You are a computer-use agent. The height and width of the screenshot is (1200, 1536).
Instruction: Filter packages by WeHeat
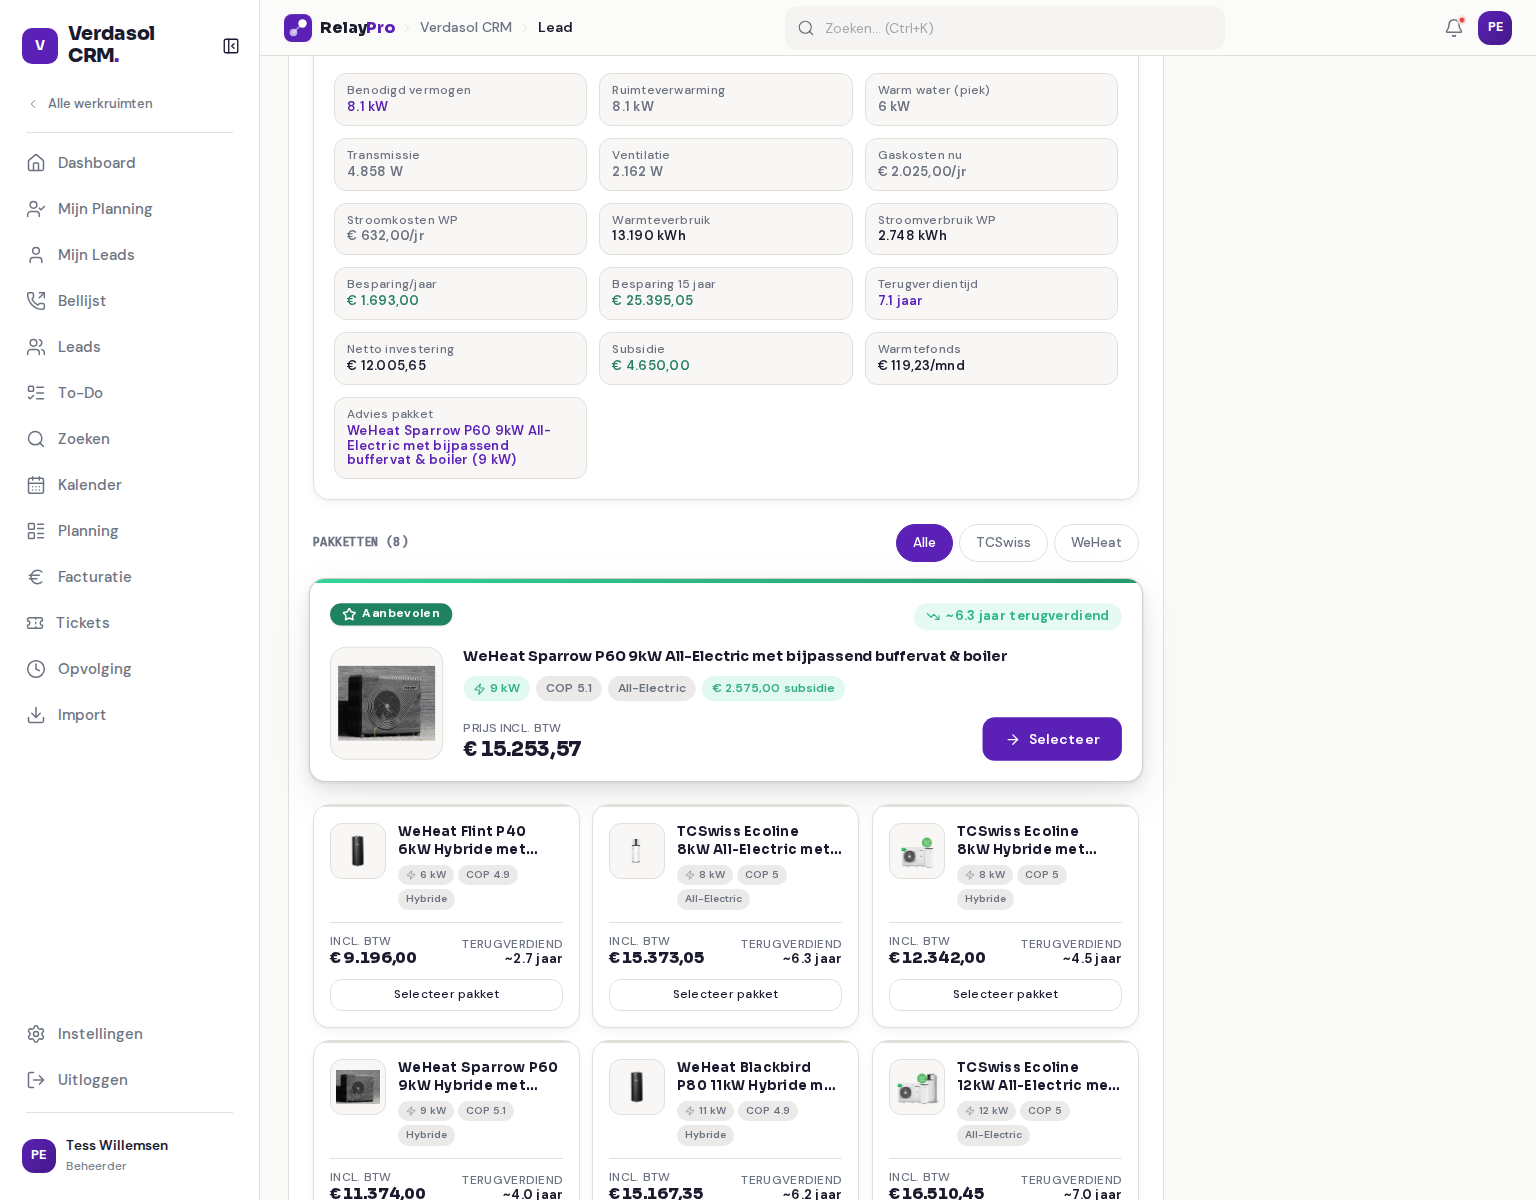[x=1096, y=543]
